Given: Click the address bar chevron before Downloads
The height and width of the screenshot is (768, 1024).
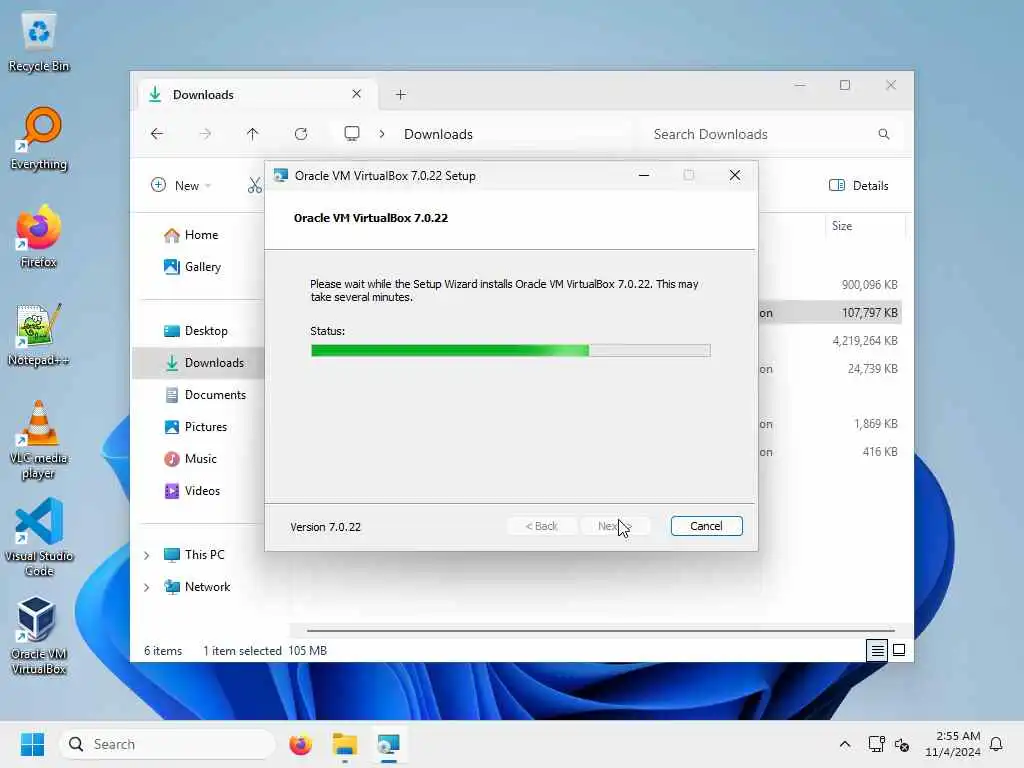Looking at the screenshot, I should (x=382, y=134).
